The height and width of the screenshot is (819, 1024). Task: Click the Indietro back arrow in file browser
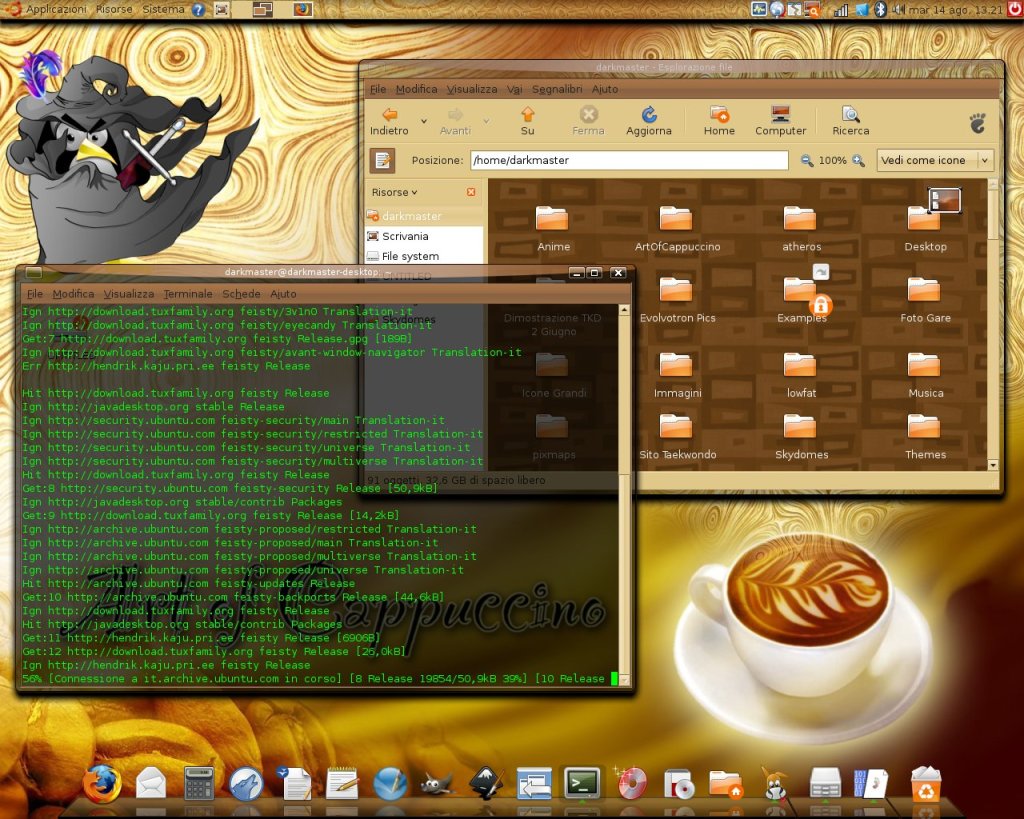click(389, 121)
